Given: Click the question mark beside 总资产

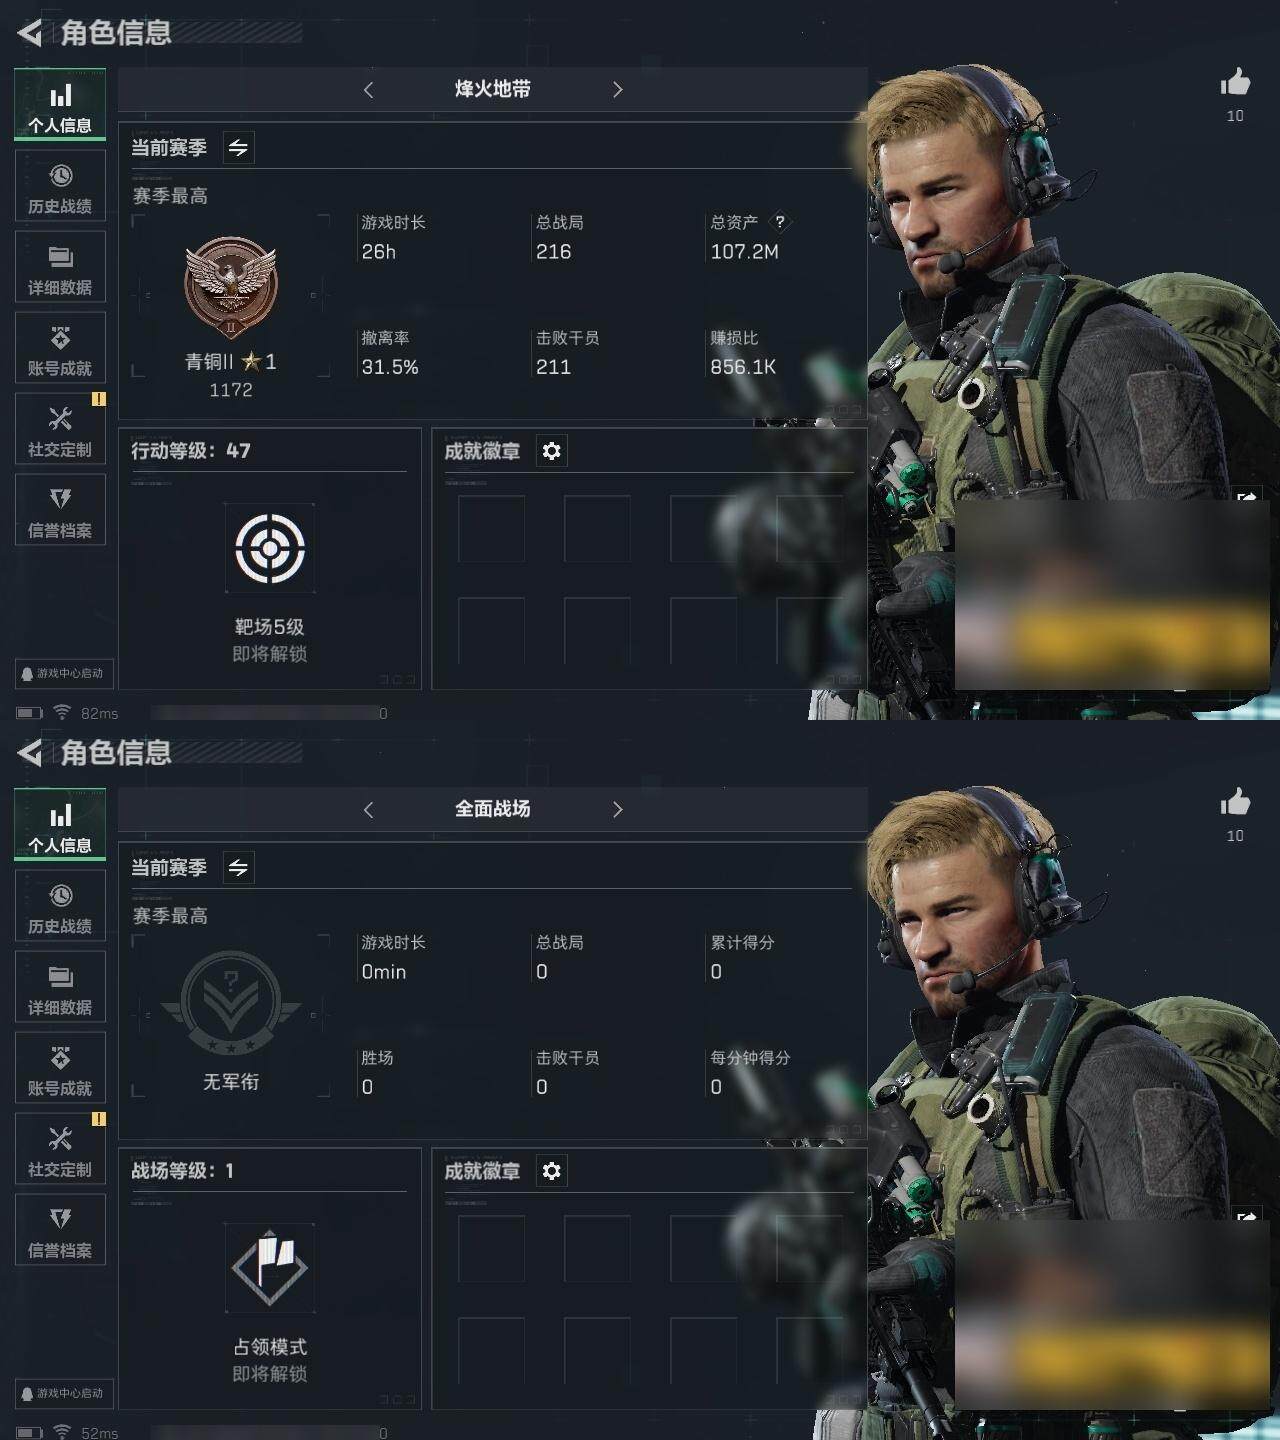Looking at the screenshot, I should tap(780, 222).
